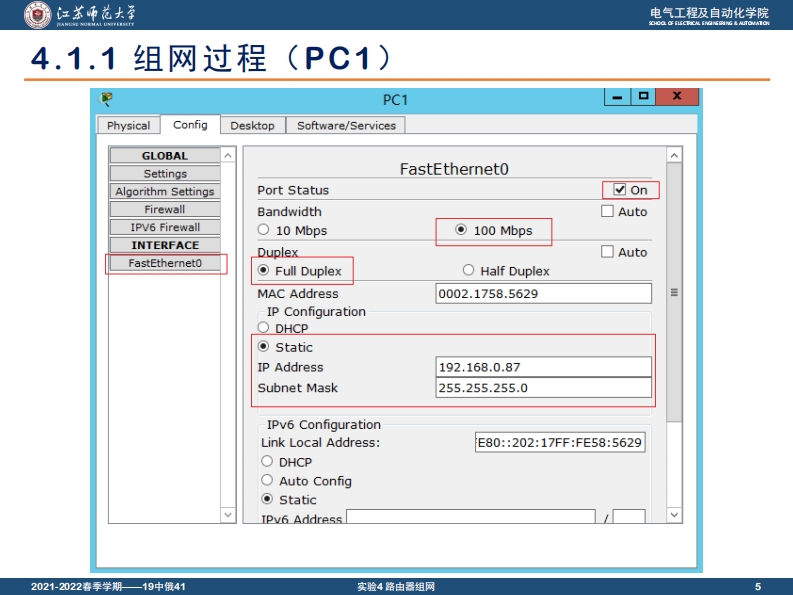
Task: Open the Desktop tab
Action: 252,126
